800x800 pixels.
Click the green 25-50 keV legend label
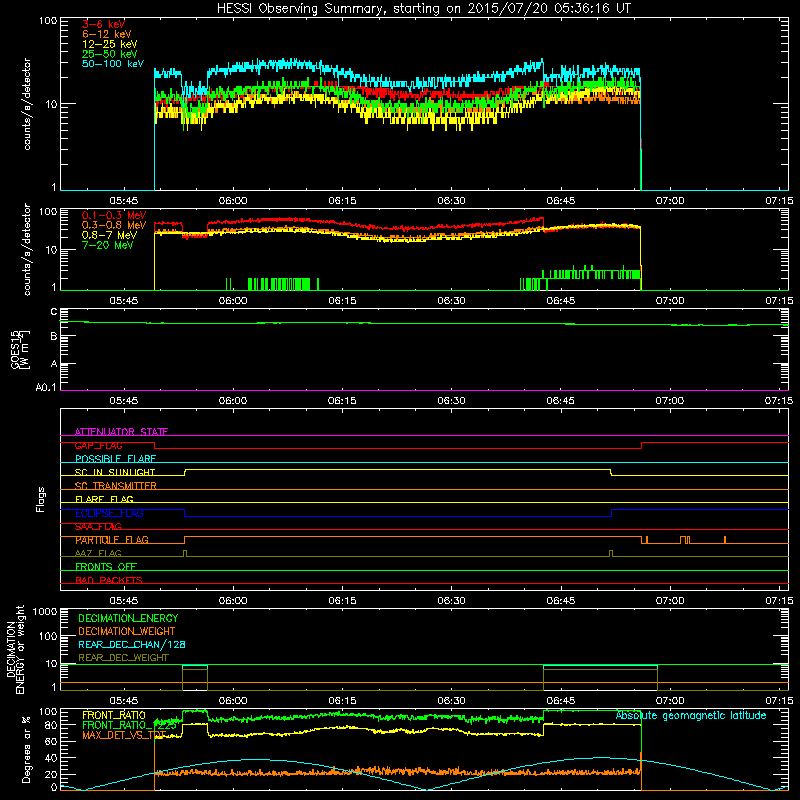pos(110,54)
